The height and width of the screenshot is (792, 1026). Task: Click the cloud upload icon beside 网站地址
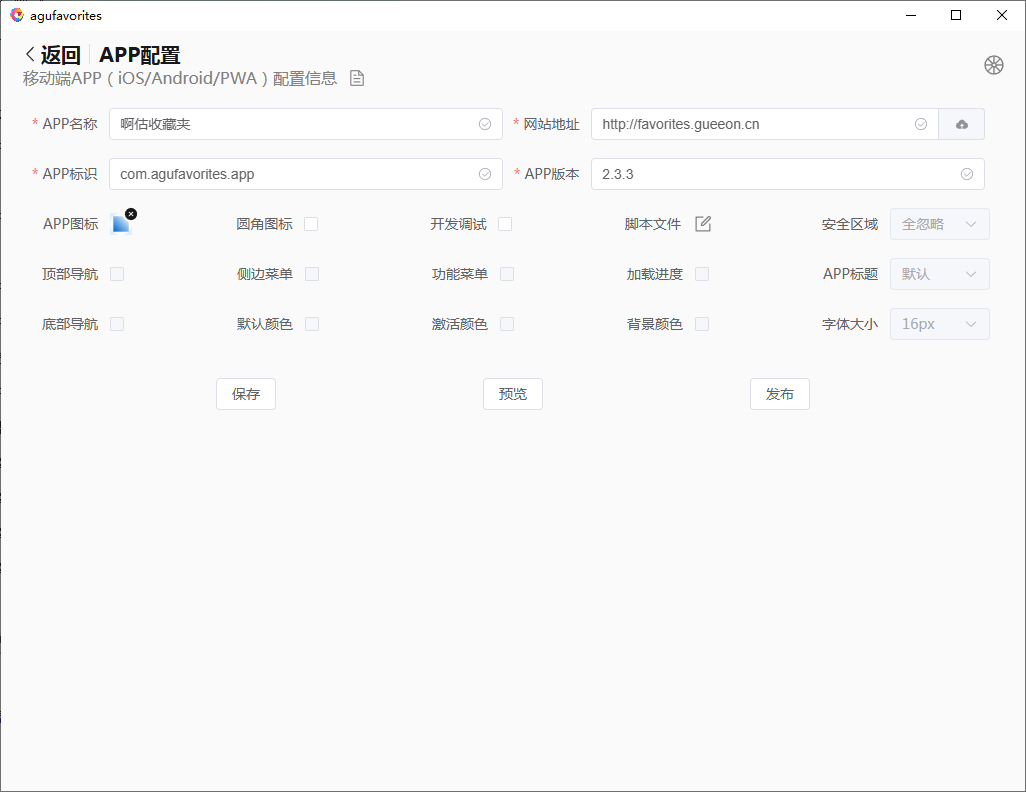[x=962, y=124]
